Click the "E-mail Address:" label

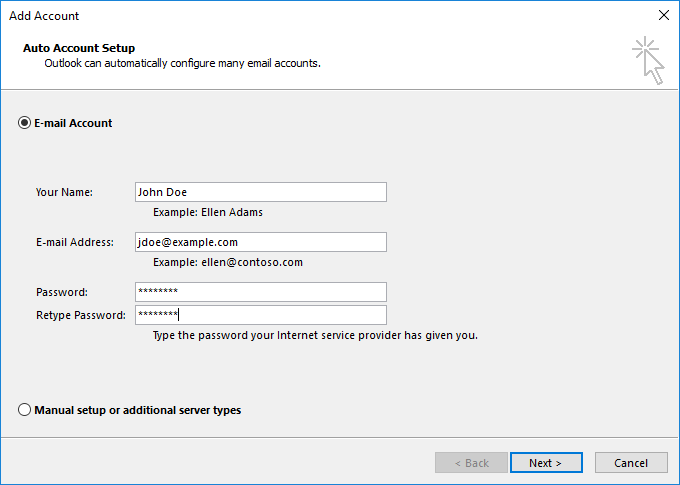tap(75, 242)
